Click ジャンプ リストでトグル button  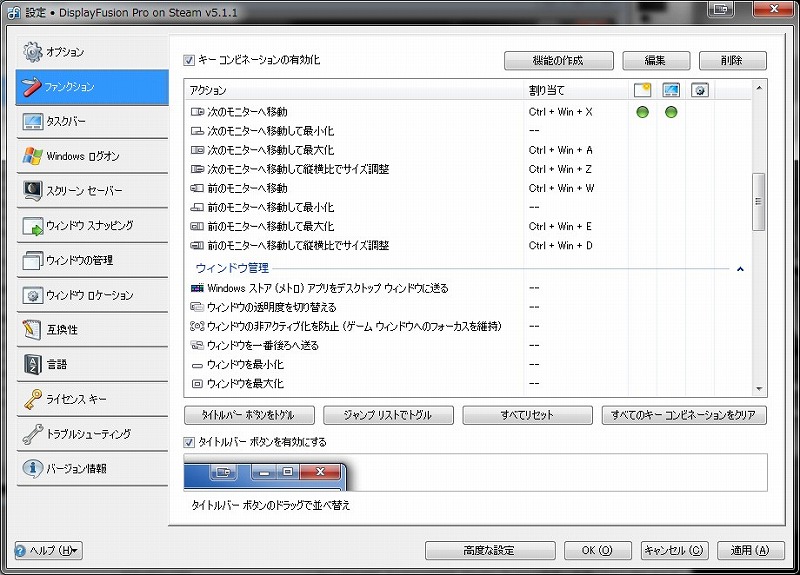[x=388, y=415]
